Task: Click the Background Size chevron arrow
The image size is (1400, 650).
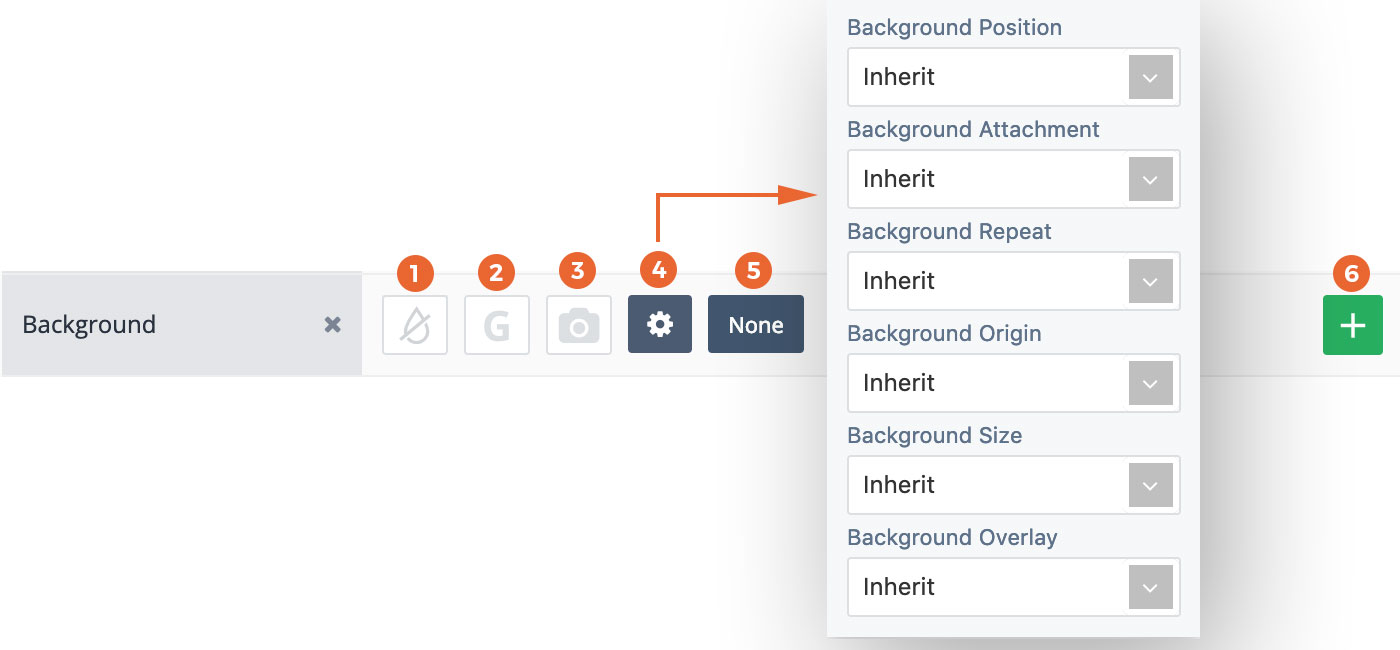Action: (x=1150, y=485)
